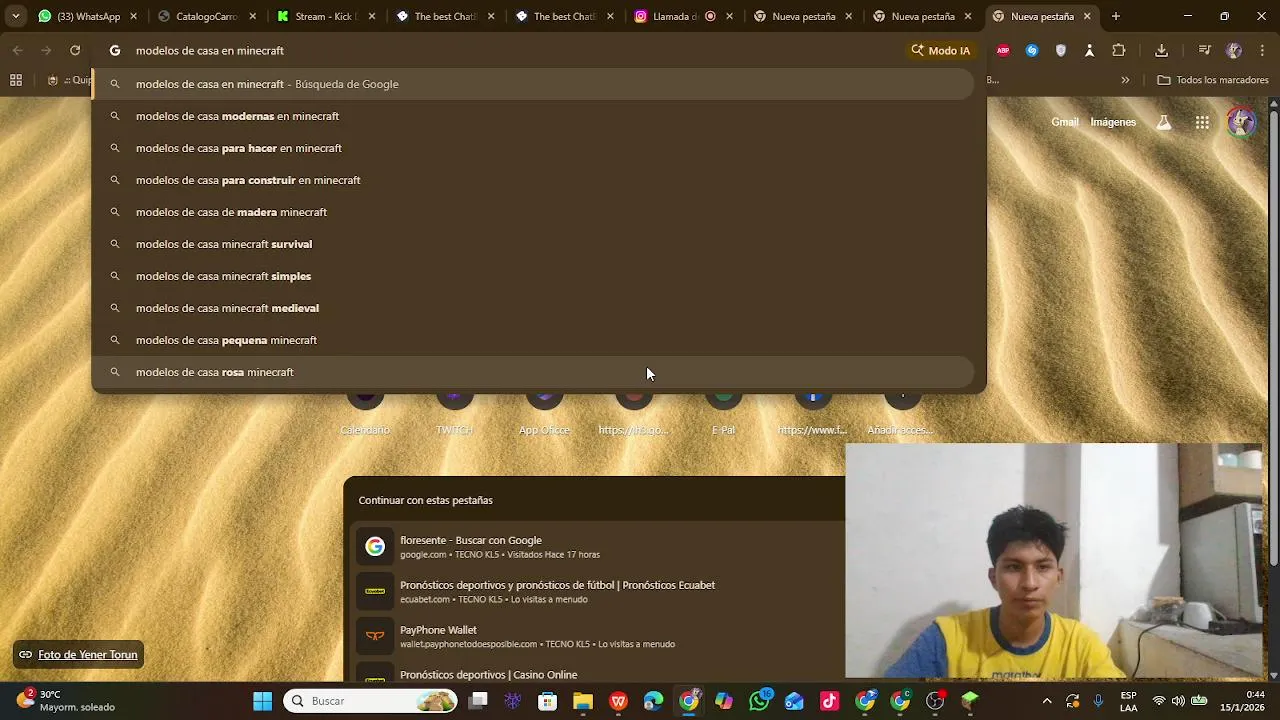Open the media controls icon
The width and height of the screenshot is (1280, 720).
coord(1204,50)
